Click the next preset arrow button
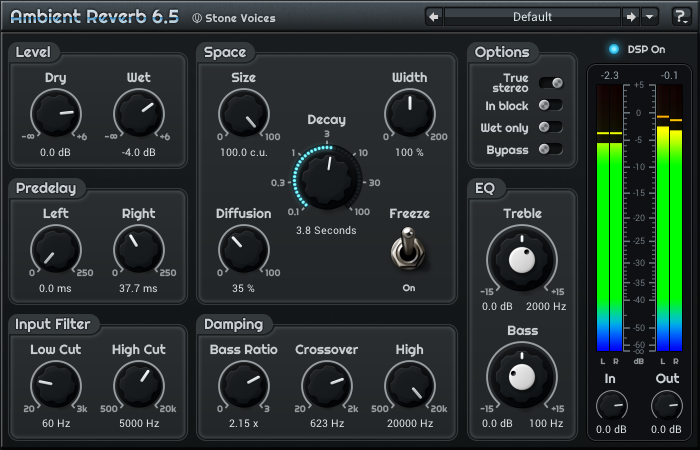 (631, 17)
